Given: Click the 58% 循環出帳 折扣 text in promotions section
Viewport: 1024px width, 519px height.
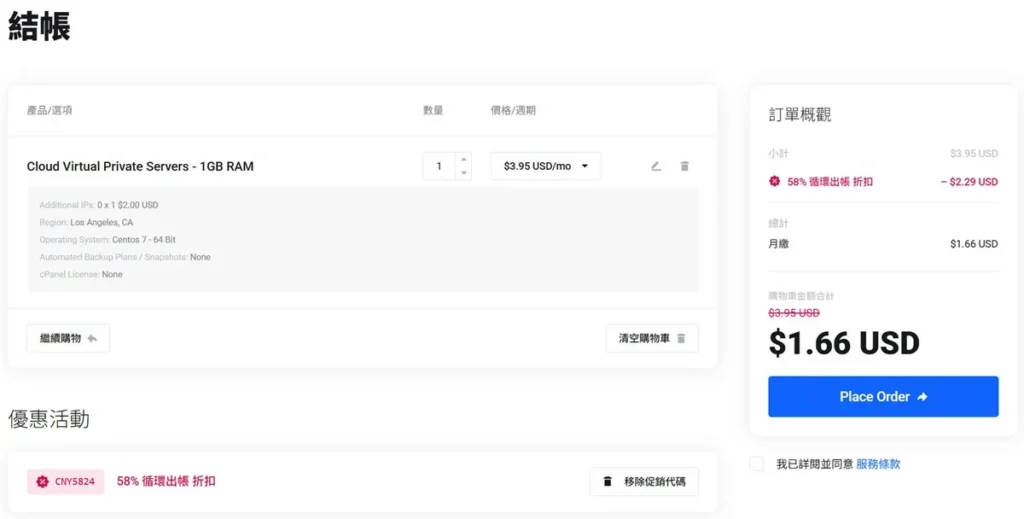Looking at the screenshot, I should (166, 482).
